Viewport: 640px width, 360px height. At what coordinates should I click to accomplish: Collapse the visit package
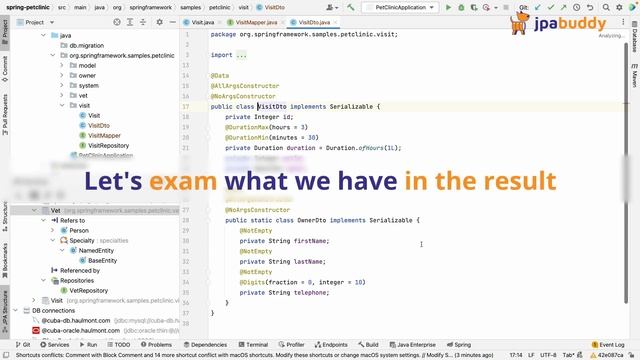pos(62,105)
